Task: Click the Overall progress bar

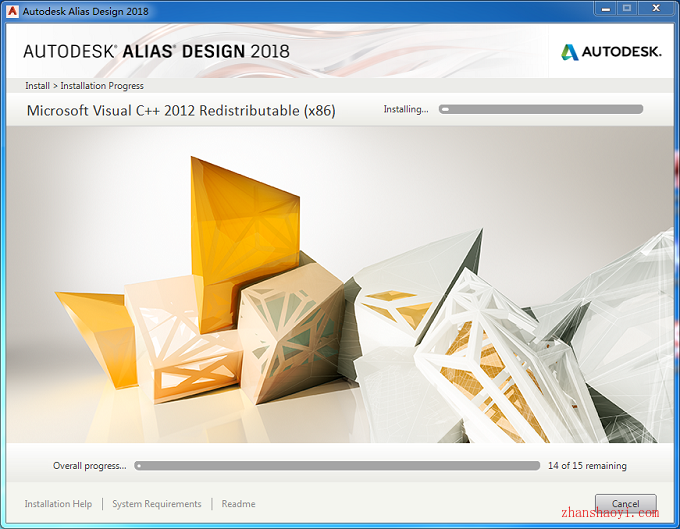Action: (337, 466)
